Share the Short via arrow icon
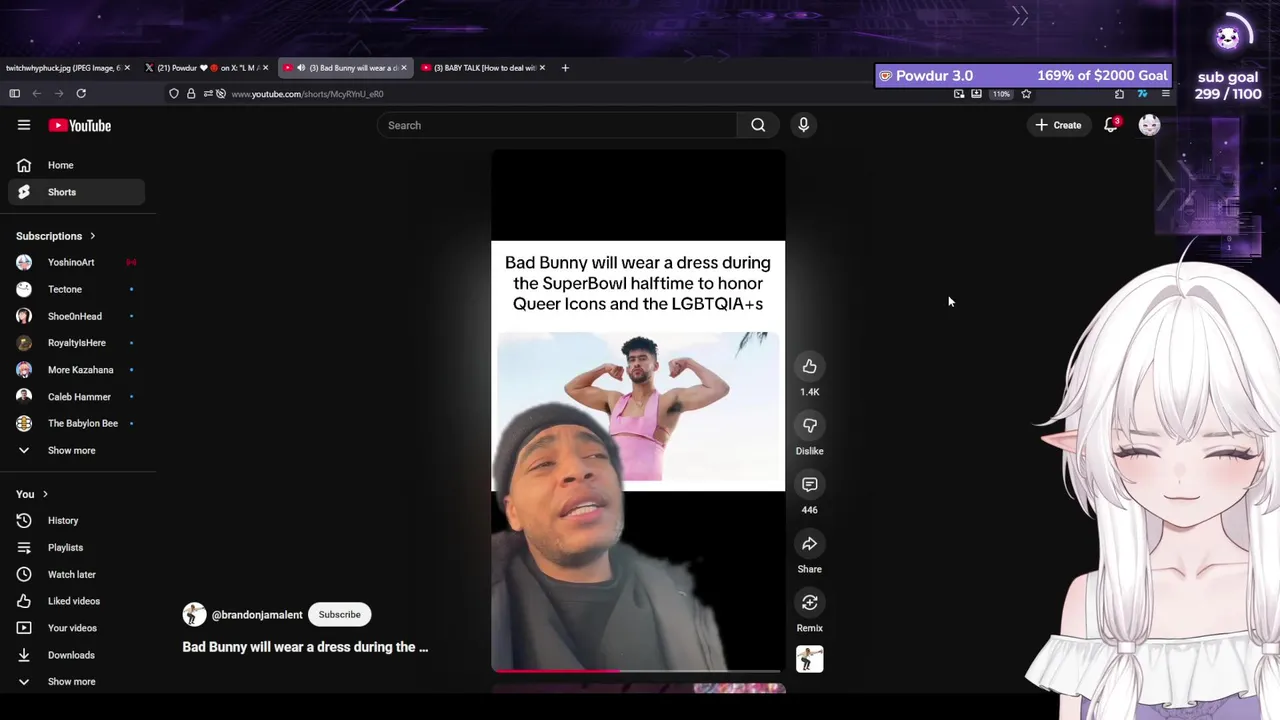The width and height of the screenshot is (1280, 720). pyautogui.click(x=809, y=544)
